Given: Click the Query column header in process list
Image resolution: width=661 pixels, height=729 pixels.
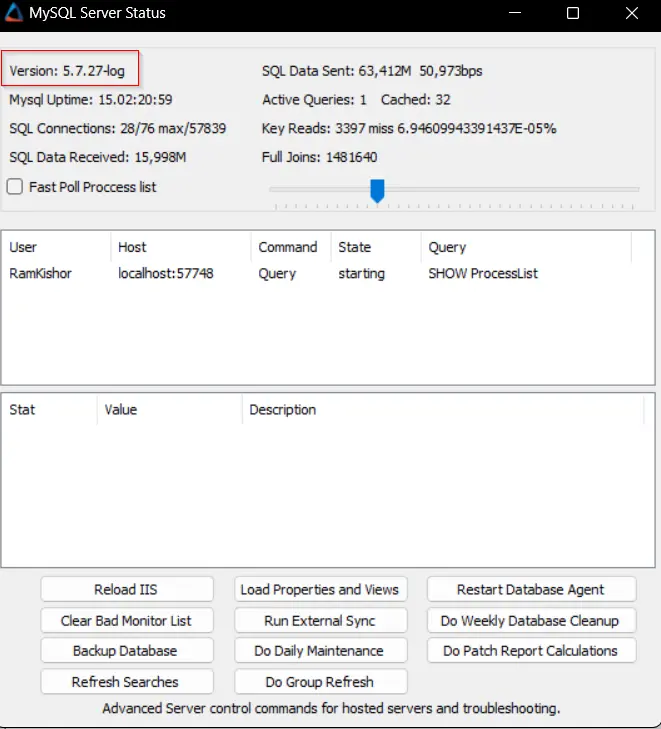Looking at the screenshot, I should click(x=526, y=247).
